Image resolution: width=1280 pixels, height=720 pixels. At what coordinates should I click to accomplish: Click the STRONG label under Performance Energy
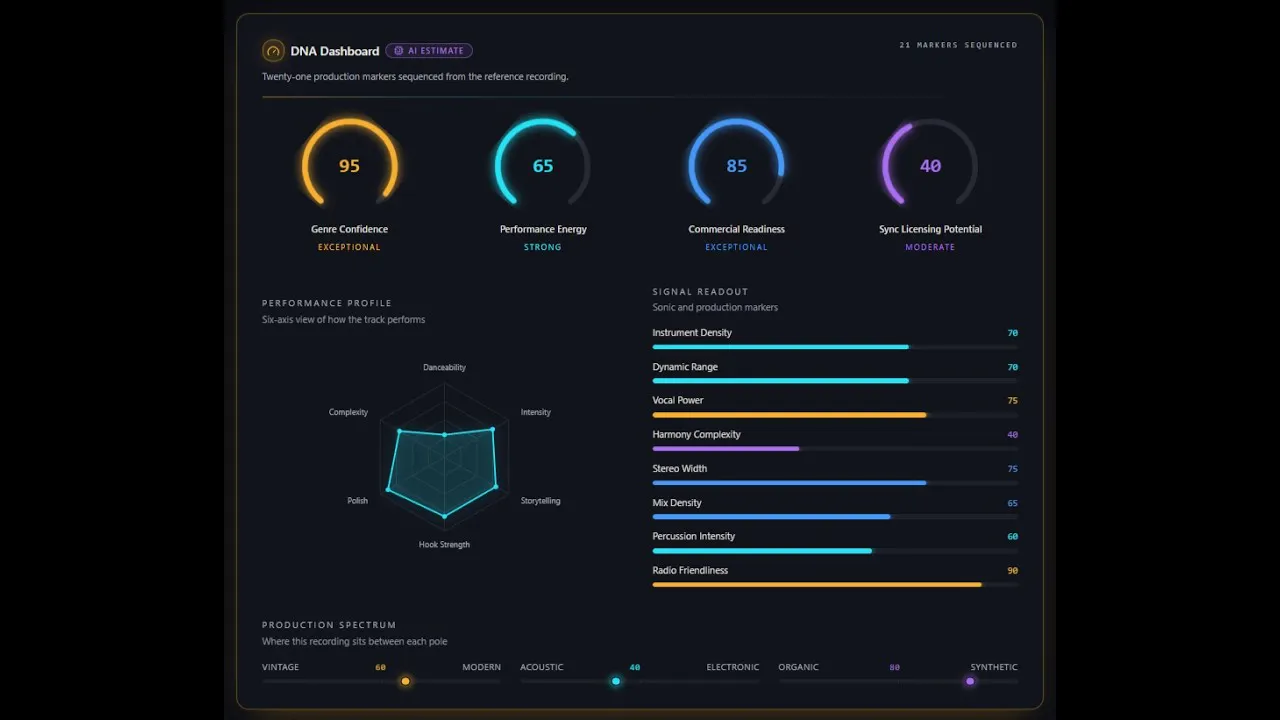(x=543, y=247)
